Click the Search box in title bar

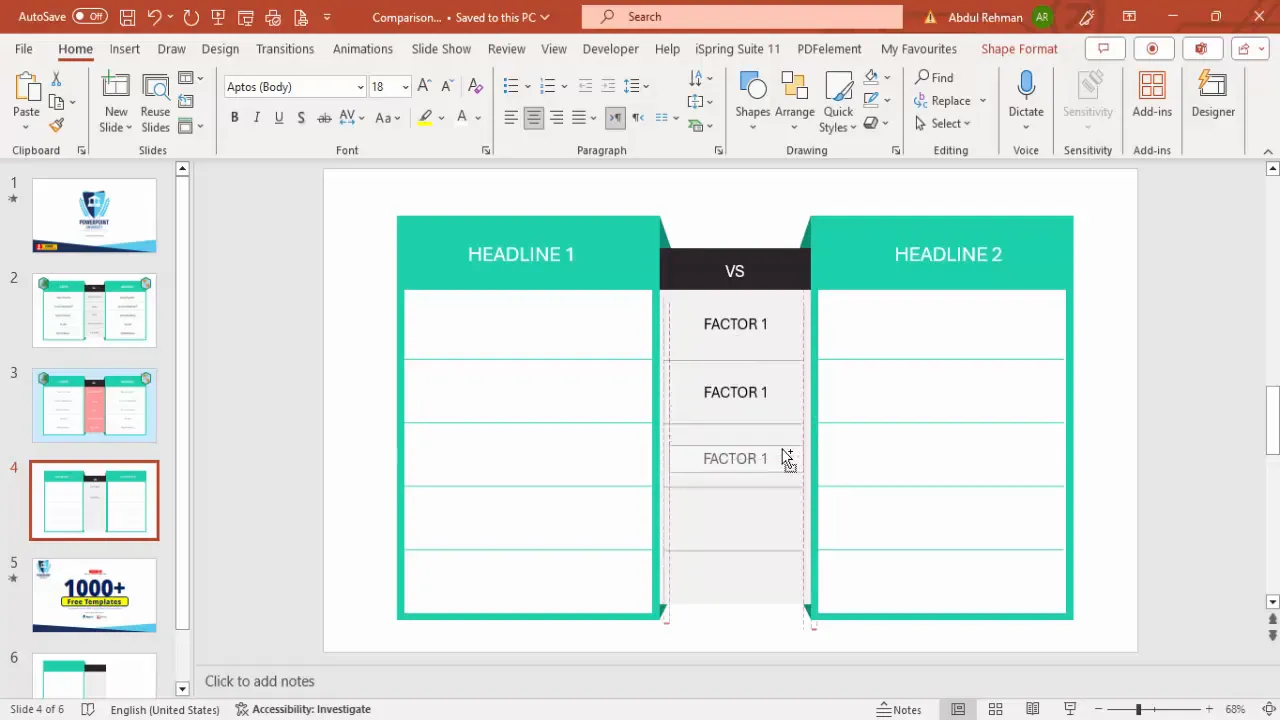(x=742, y=16)
